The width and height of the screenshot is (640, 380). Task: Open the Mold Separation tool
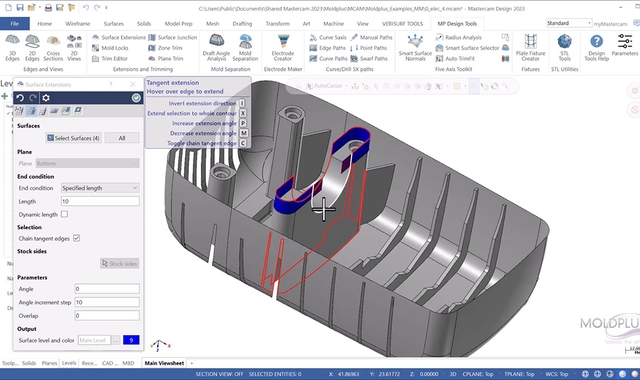[245, 48]
